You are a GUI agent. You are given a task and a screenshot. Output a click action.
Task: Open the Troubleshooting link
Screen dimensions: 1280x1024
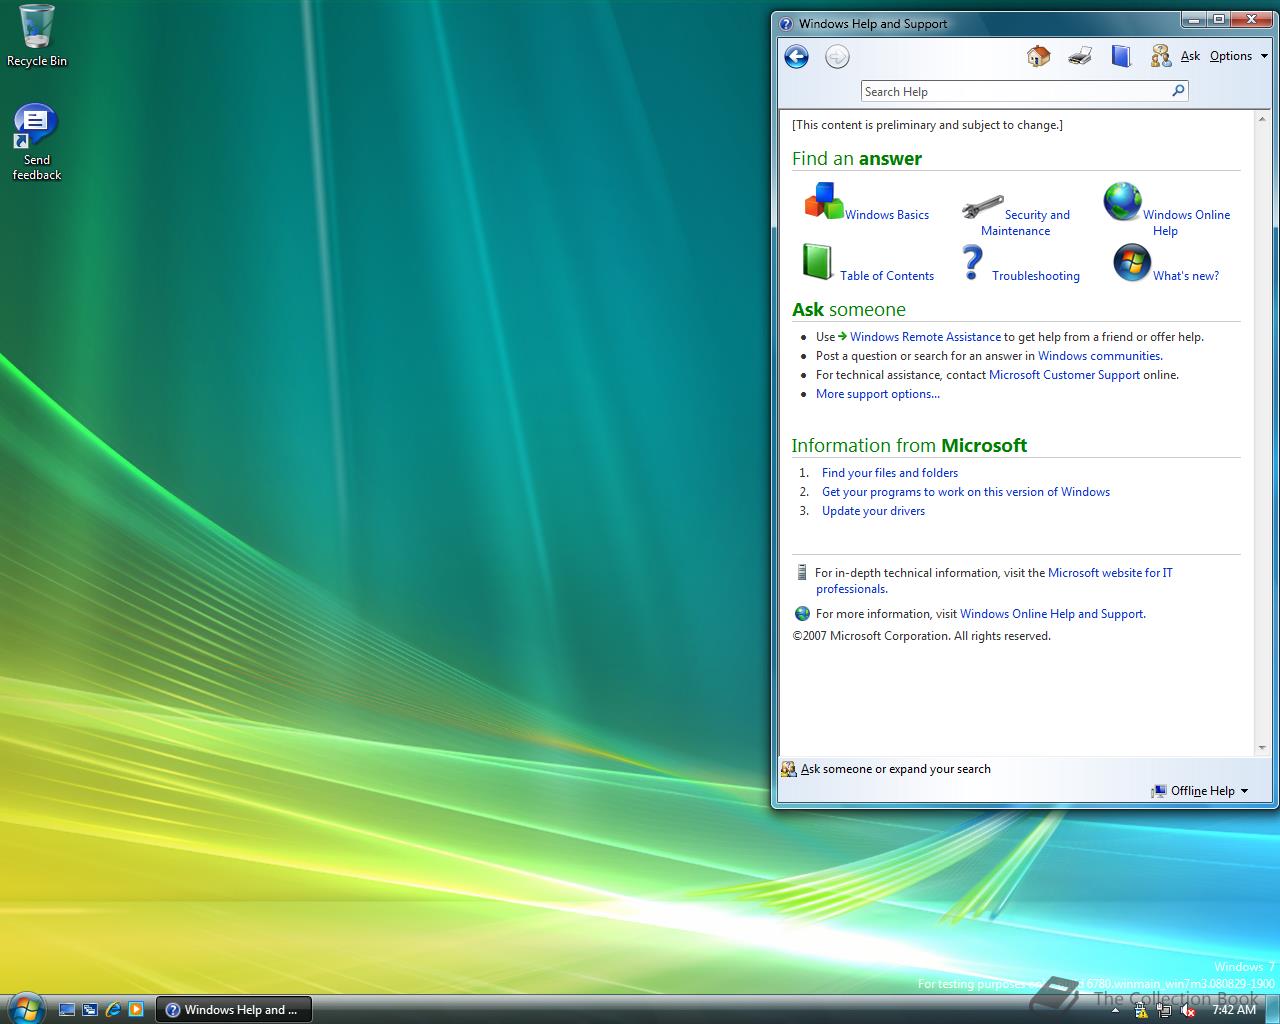(1036, 276)
